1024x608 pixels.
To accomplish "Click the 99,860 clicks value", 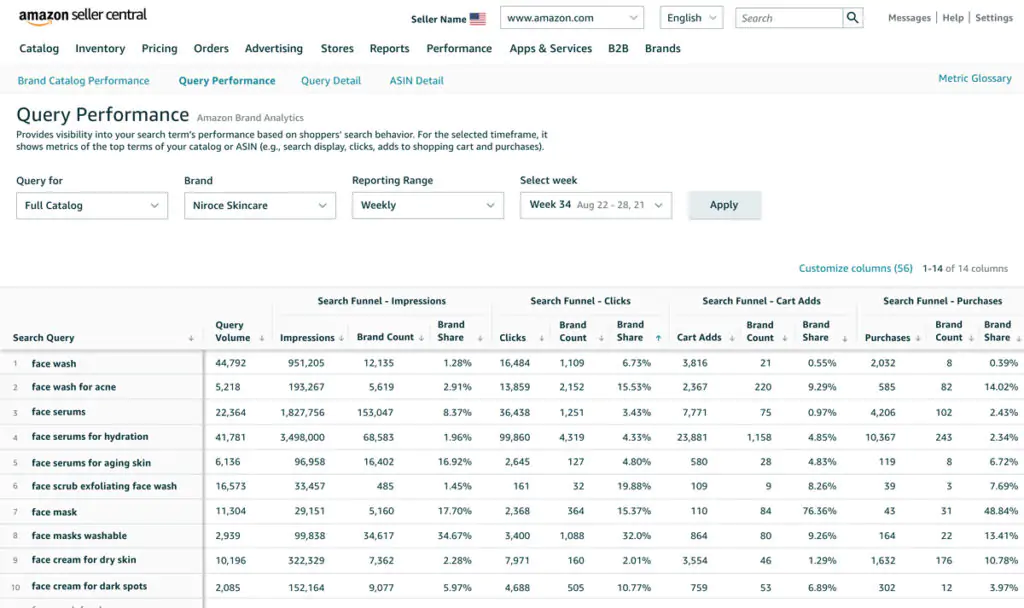I will click(x=515, y=438).
